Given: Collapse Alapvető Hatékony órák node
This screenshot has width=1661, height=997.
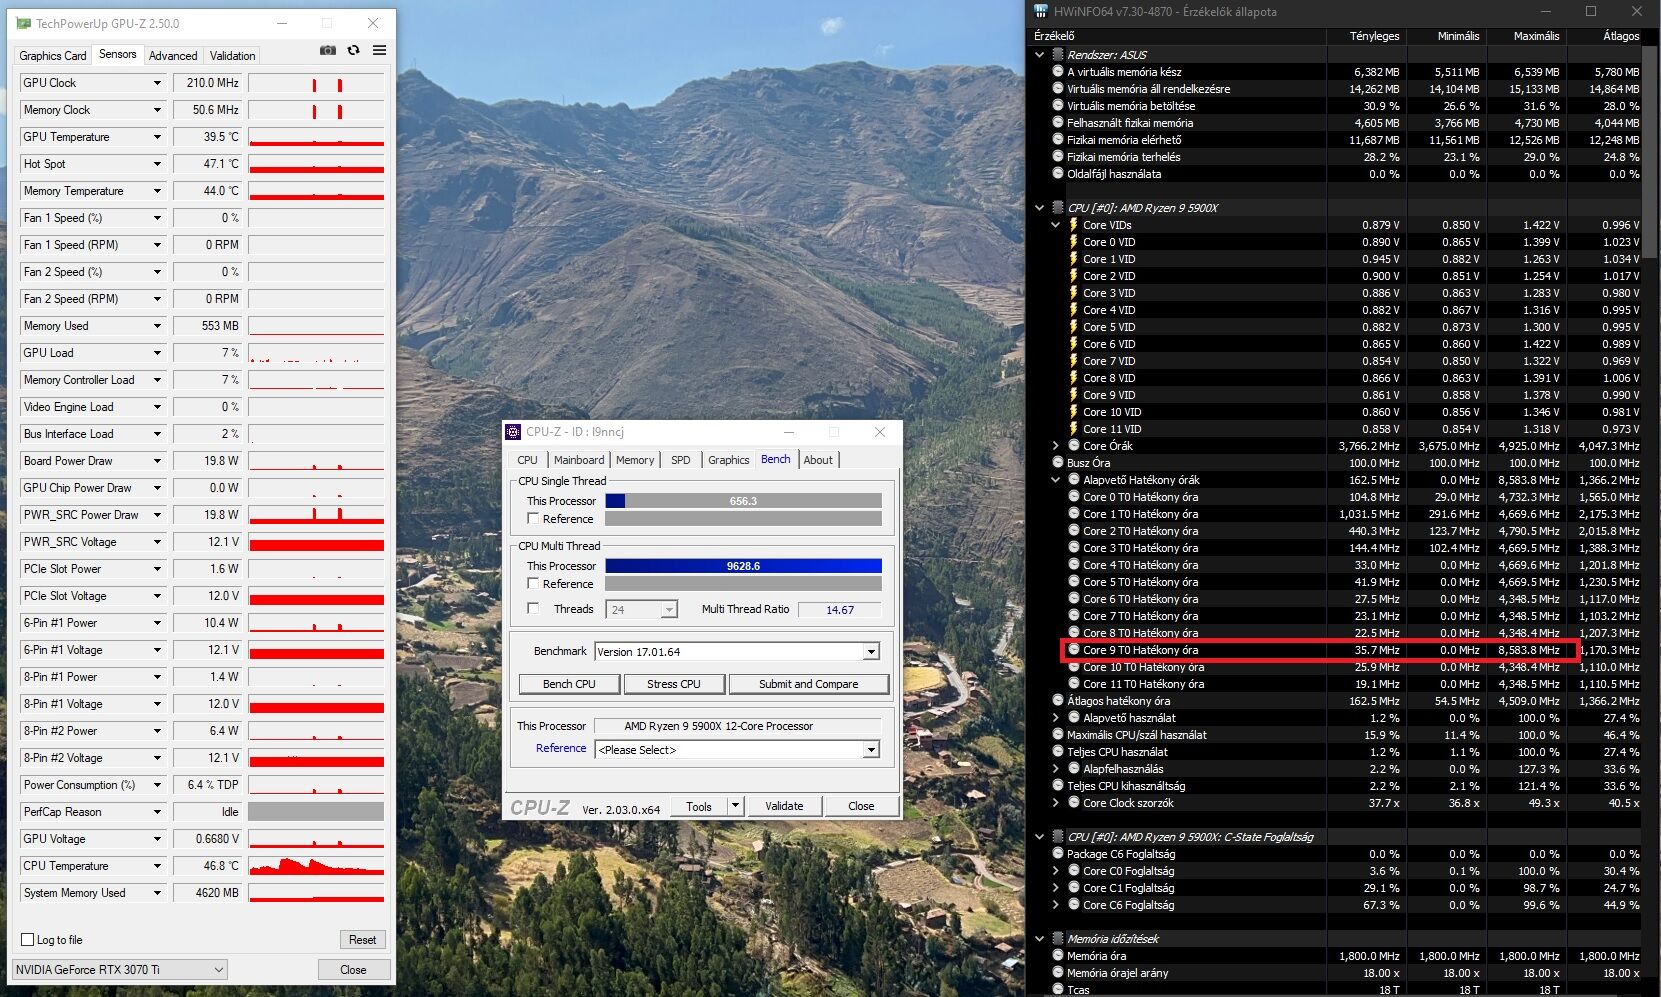Looking at the screenshot, I should [1056, 480].
